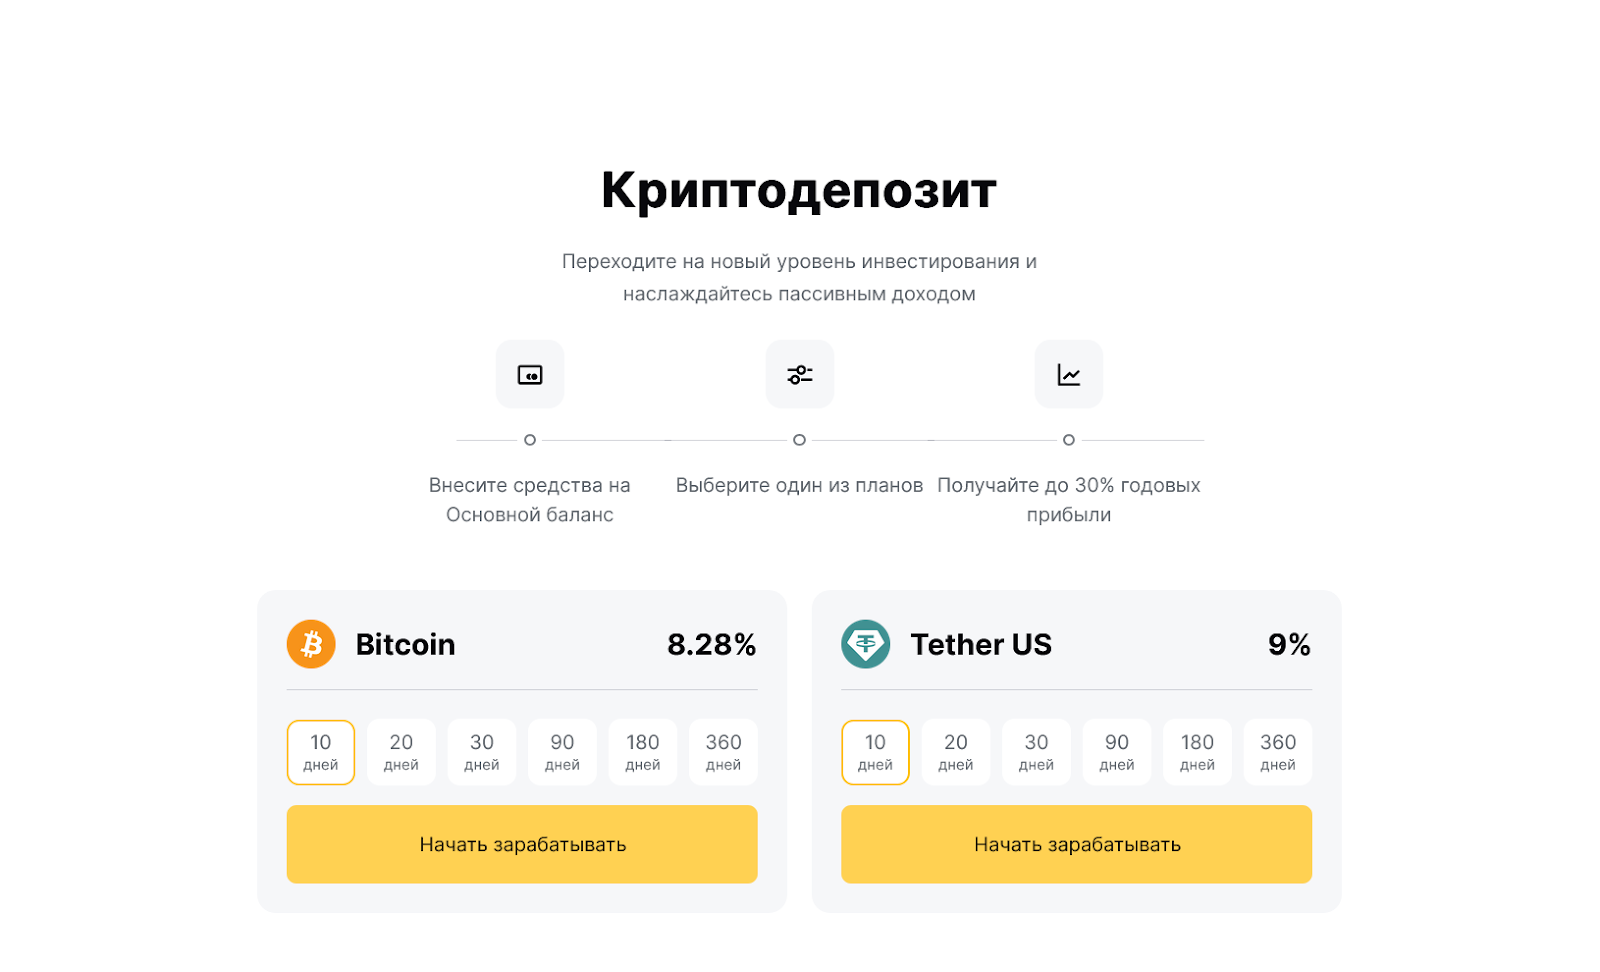
Task: Pick the 90 days Bitcoin plan
Action: point(562,752)
